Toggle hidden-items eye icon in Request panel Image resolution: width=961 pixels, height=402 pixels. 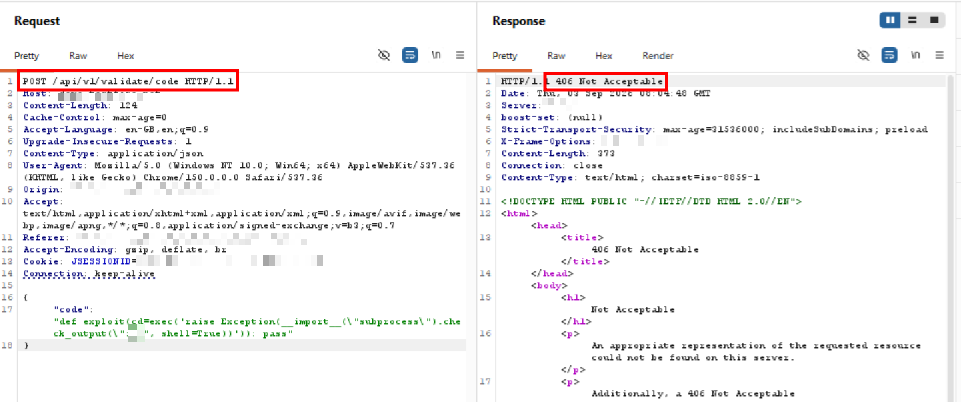(x=384, y=55)
